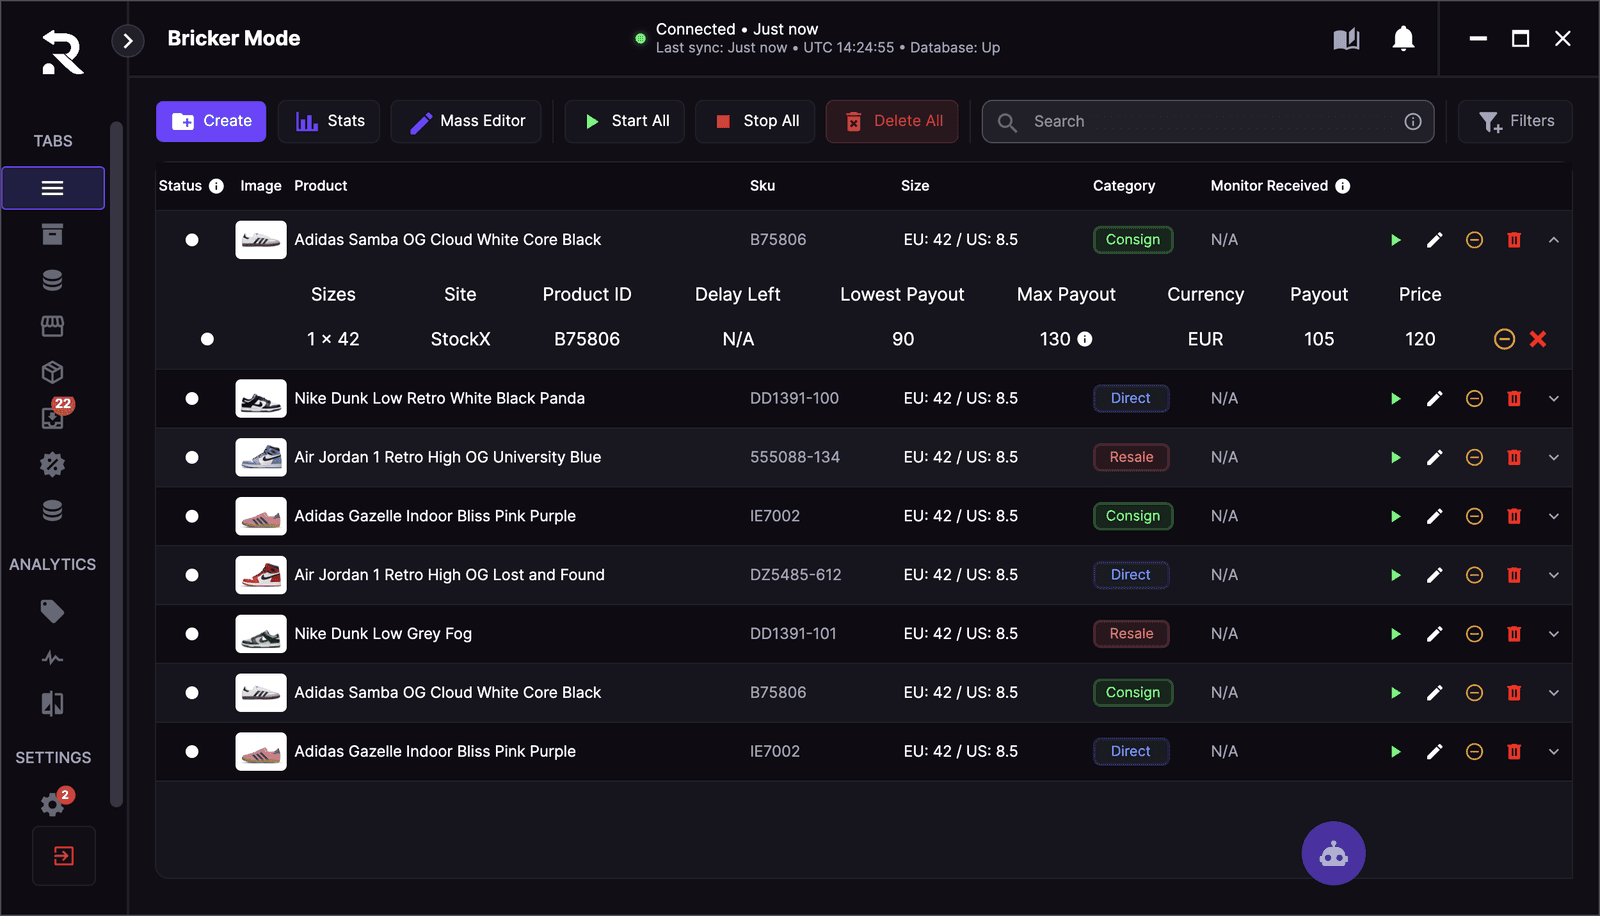Start the Nike Dunk Panda task

click(x=1396, y=399)
